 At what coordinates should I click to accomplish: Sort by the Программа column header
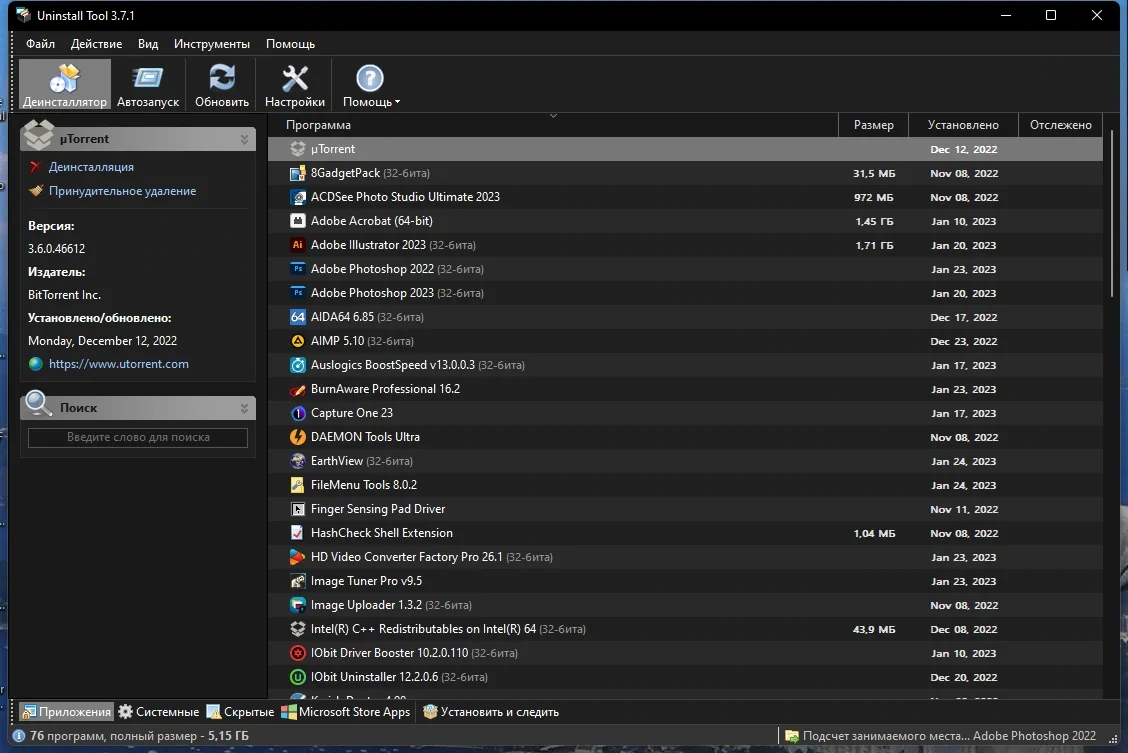click(x=552, y=125)
